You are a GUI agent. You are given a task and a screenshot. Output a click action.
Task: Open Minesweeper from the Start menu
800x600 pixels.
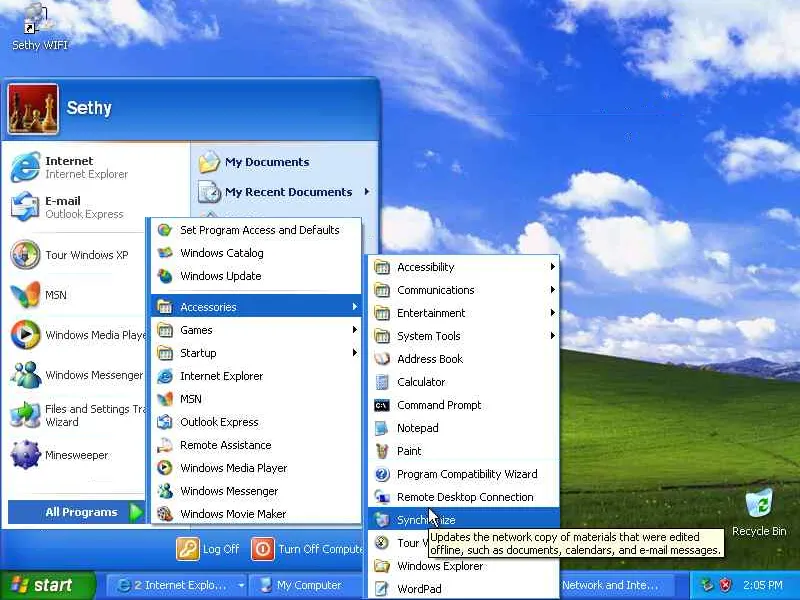(x=60, y=455)
